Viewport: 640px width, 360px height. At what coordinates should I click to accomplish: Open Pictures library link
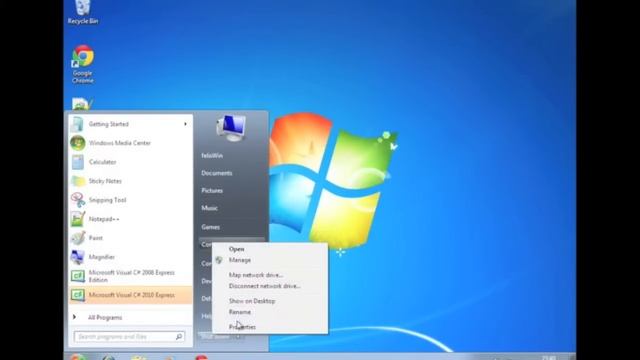pos(212,191)
